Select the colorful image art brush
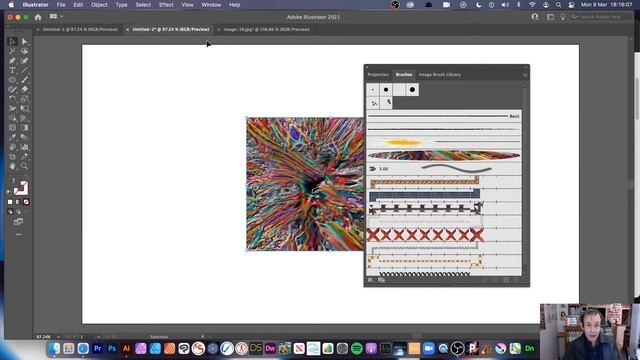This screenshot has height=360, width=640. tap(444, 156)
